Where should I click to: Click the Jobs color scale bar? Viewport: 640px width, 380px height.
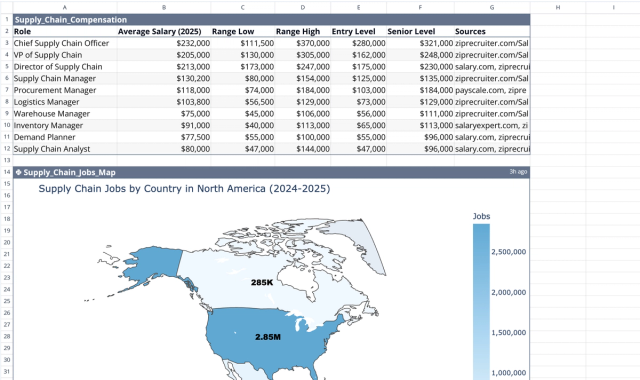(481, 302)
